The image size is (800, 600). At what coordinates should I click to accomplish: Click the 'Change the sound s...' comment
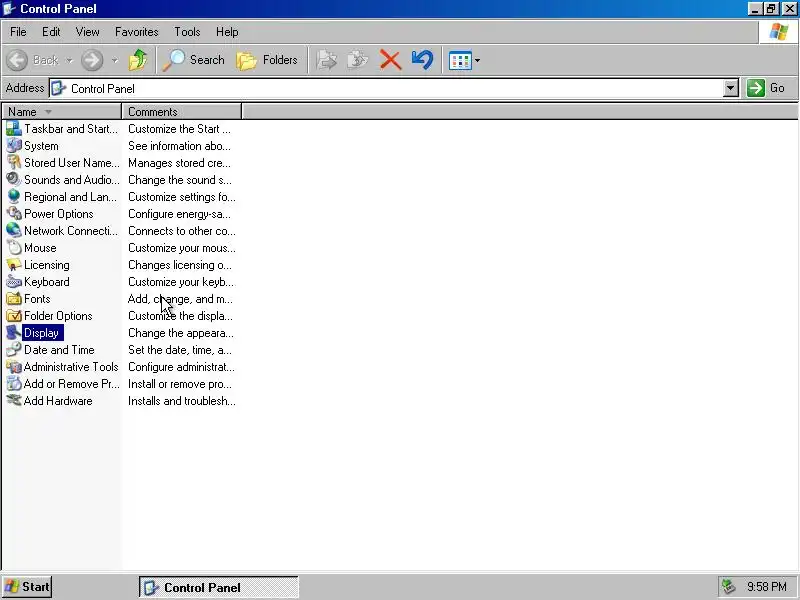point(180,180)
